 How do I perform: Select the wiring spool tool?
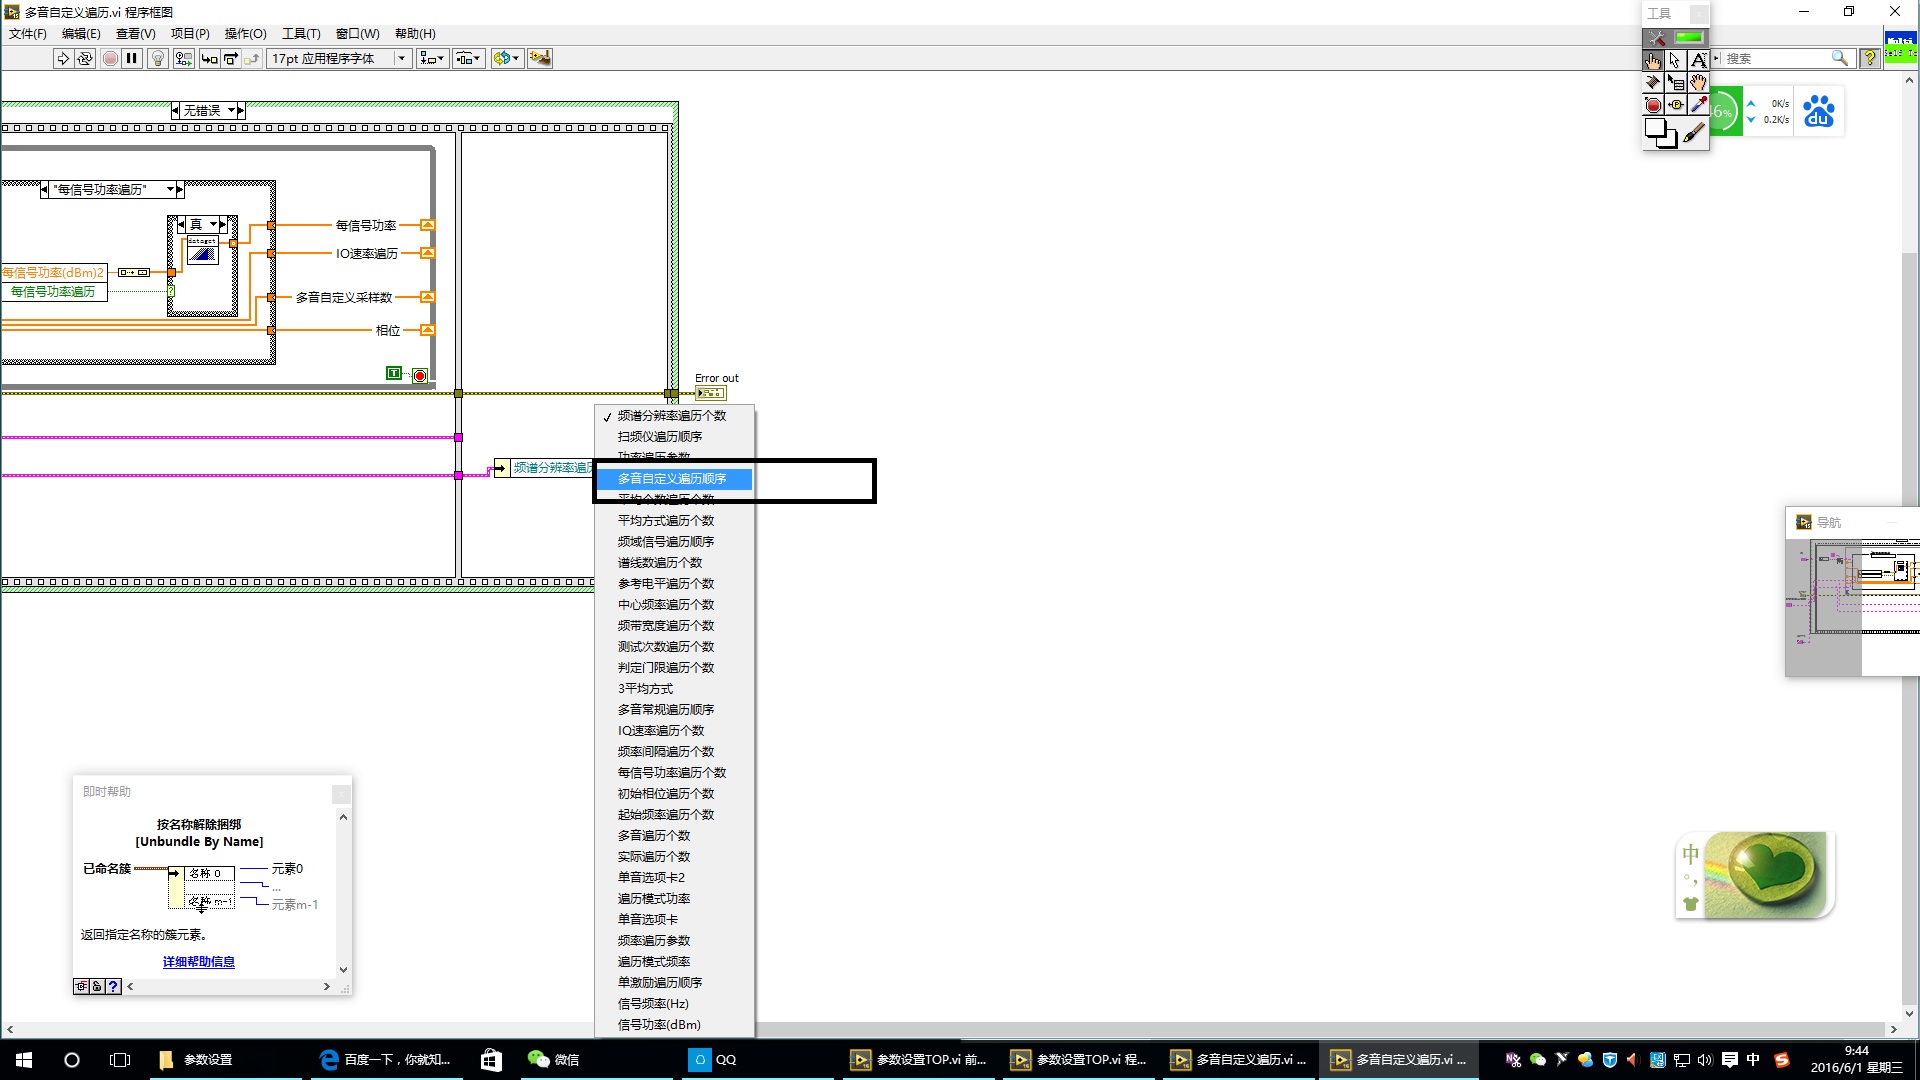click(x=1653, y=83)
